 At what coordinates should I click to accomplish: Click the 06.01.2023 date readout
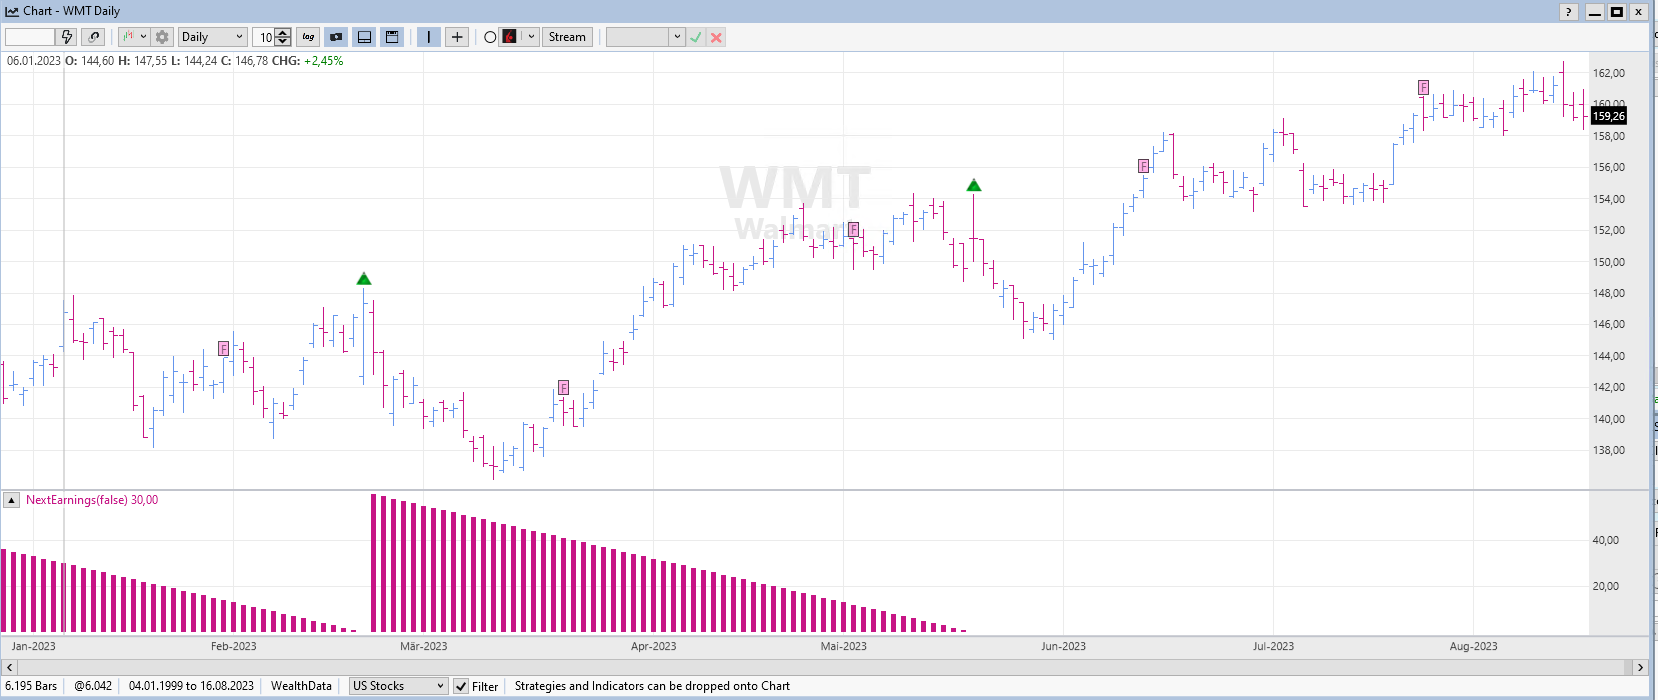point(34,61)
